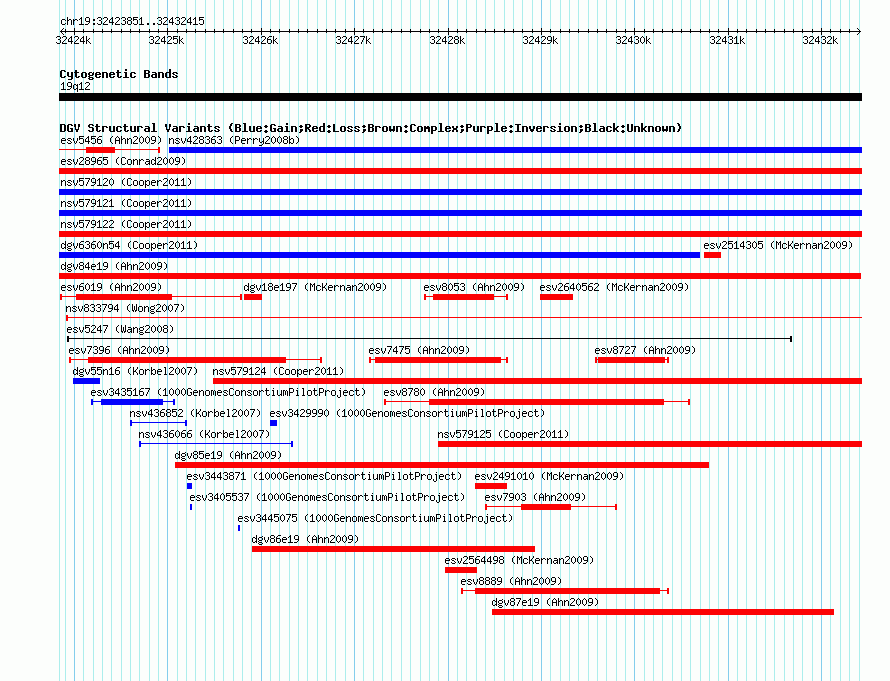Click the blue dgv55n16 gain bar

click(x=86, y=381)
